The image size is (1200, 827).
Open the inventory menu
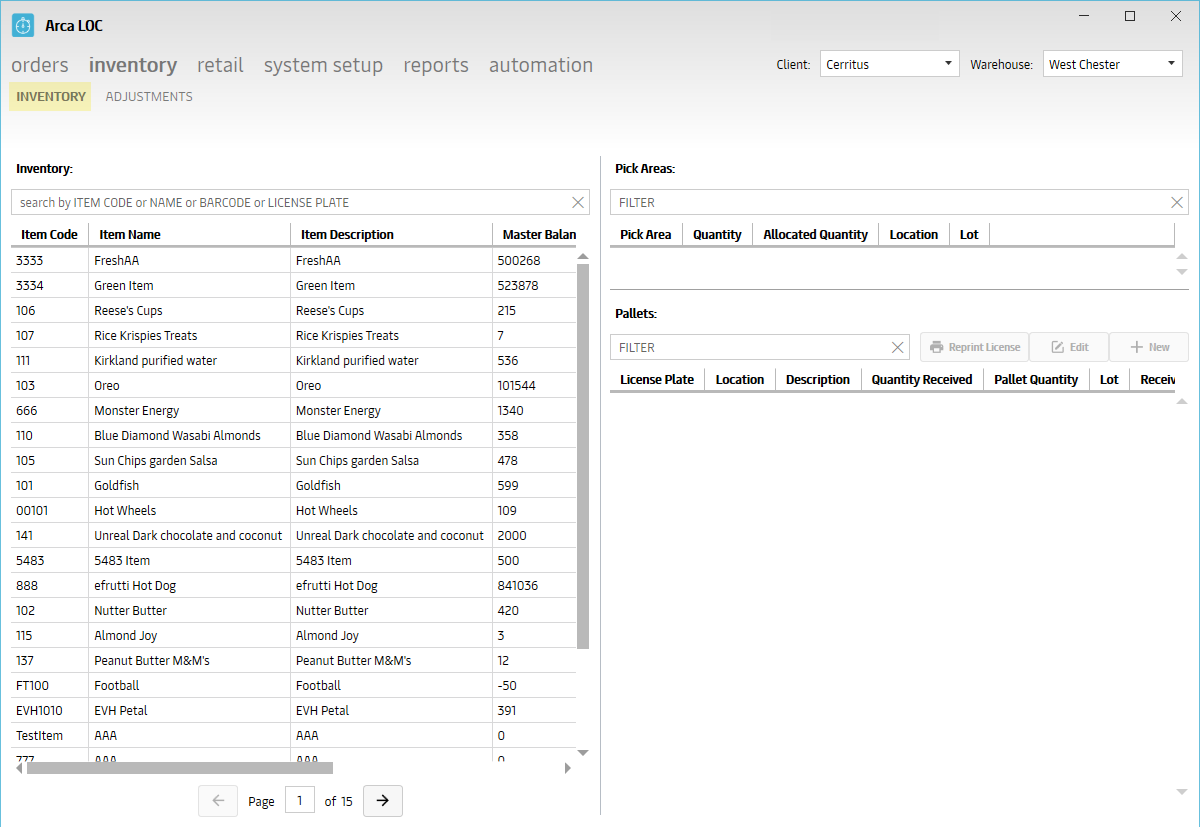coord(133,65)
